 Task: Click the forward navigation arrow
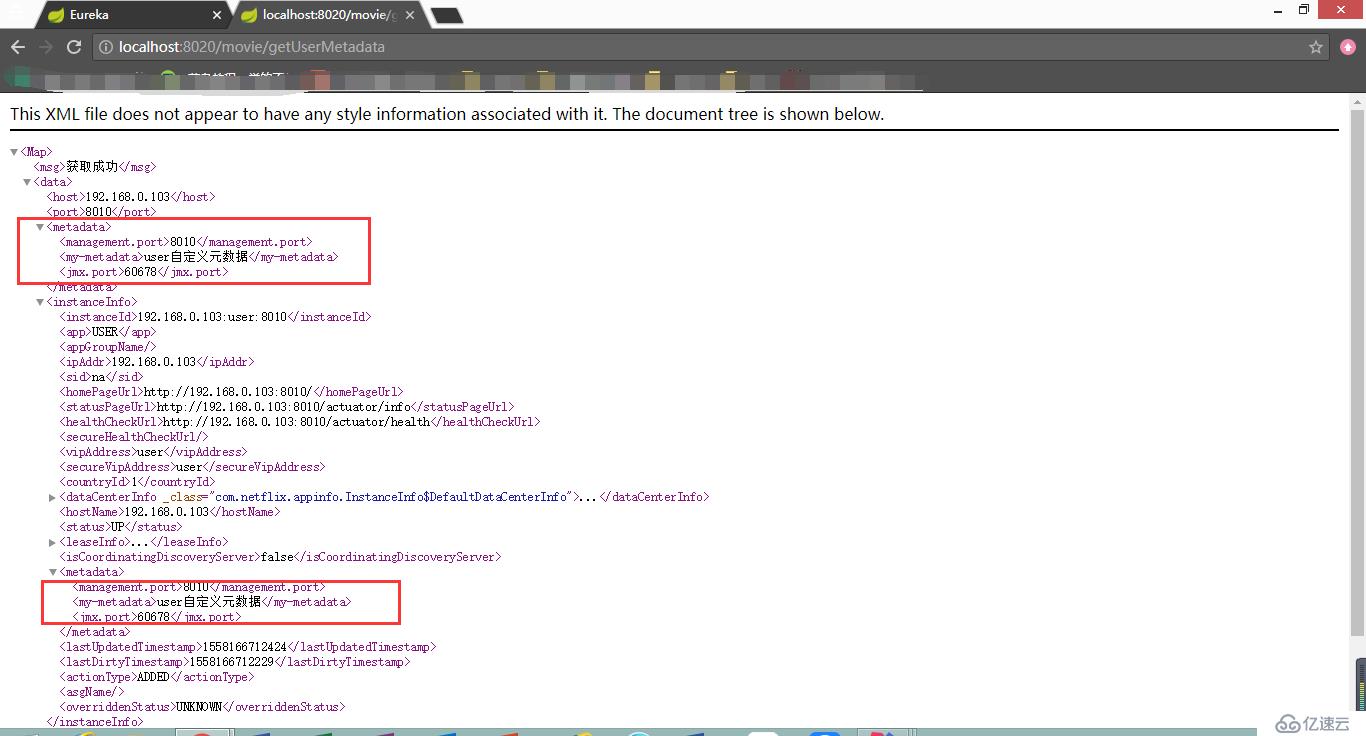[x=45, y=47]
